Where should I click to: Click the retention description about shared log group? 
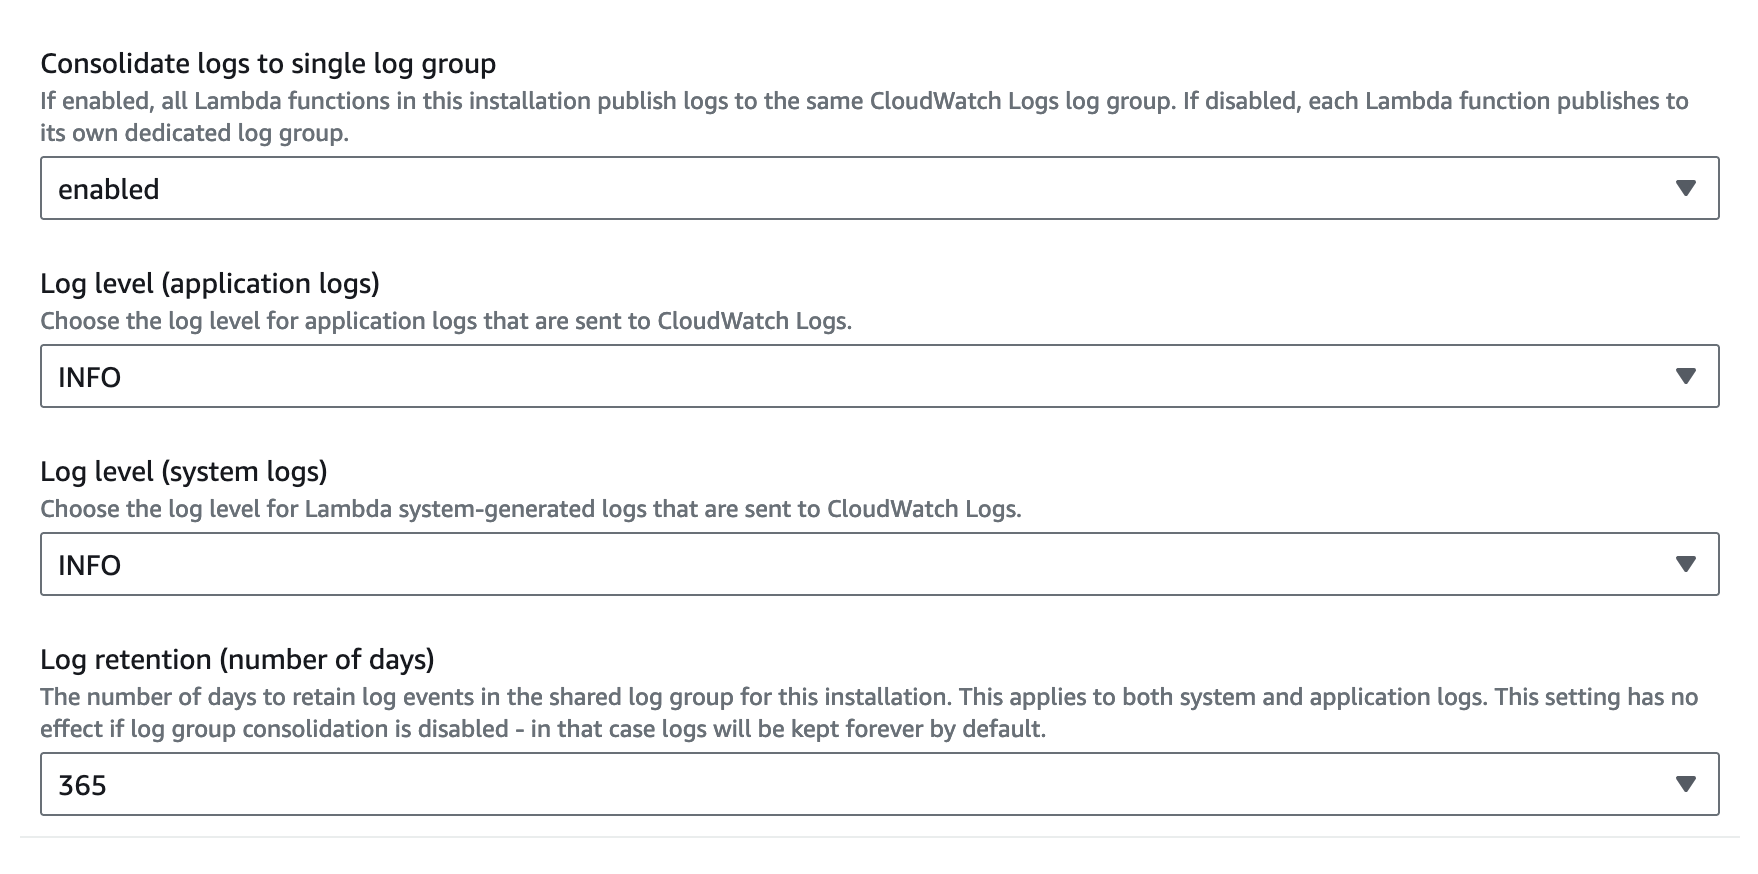point(869,713)
